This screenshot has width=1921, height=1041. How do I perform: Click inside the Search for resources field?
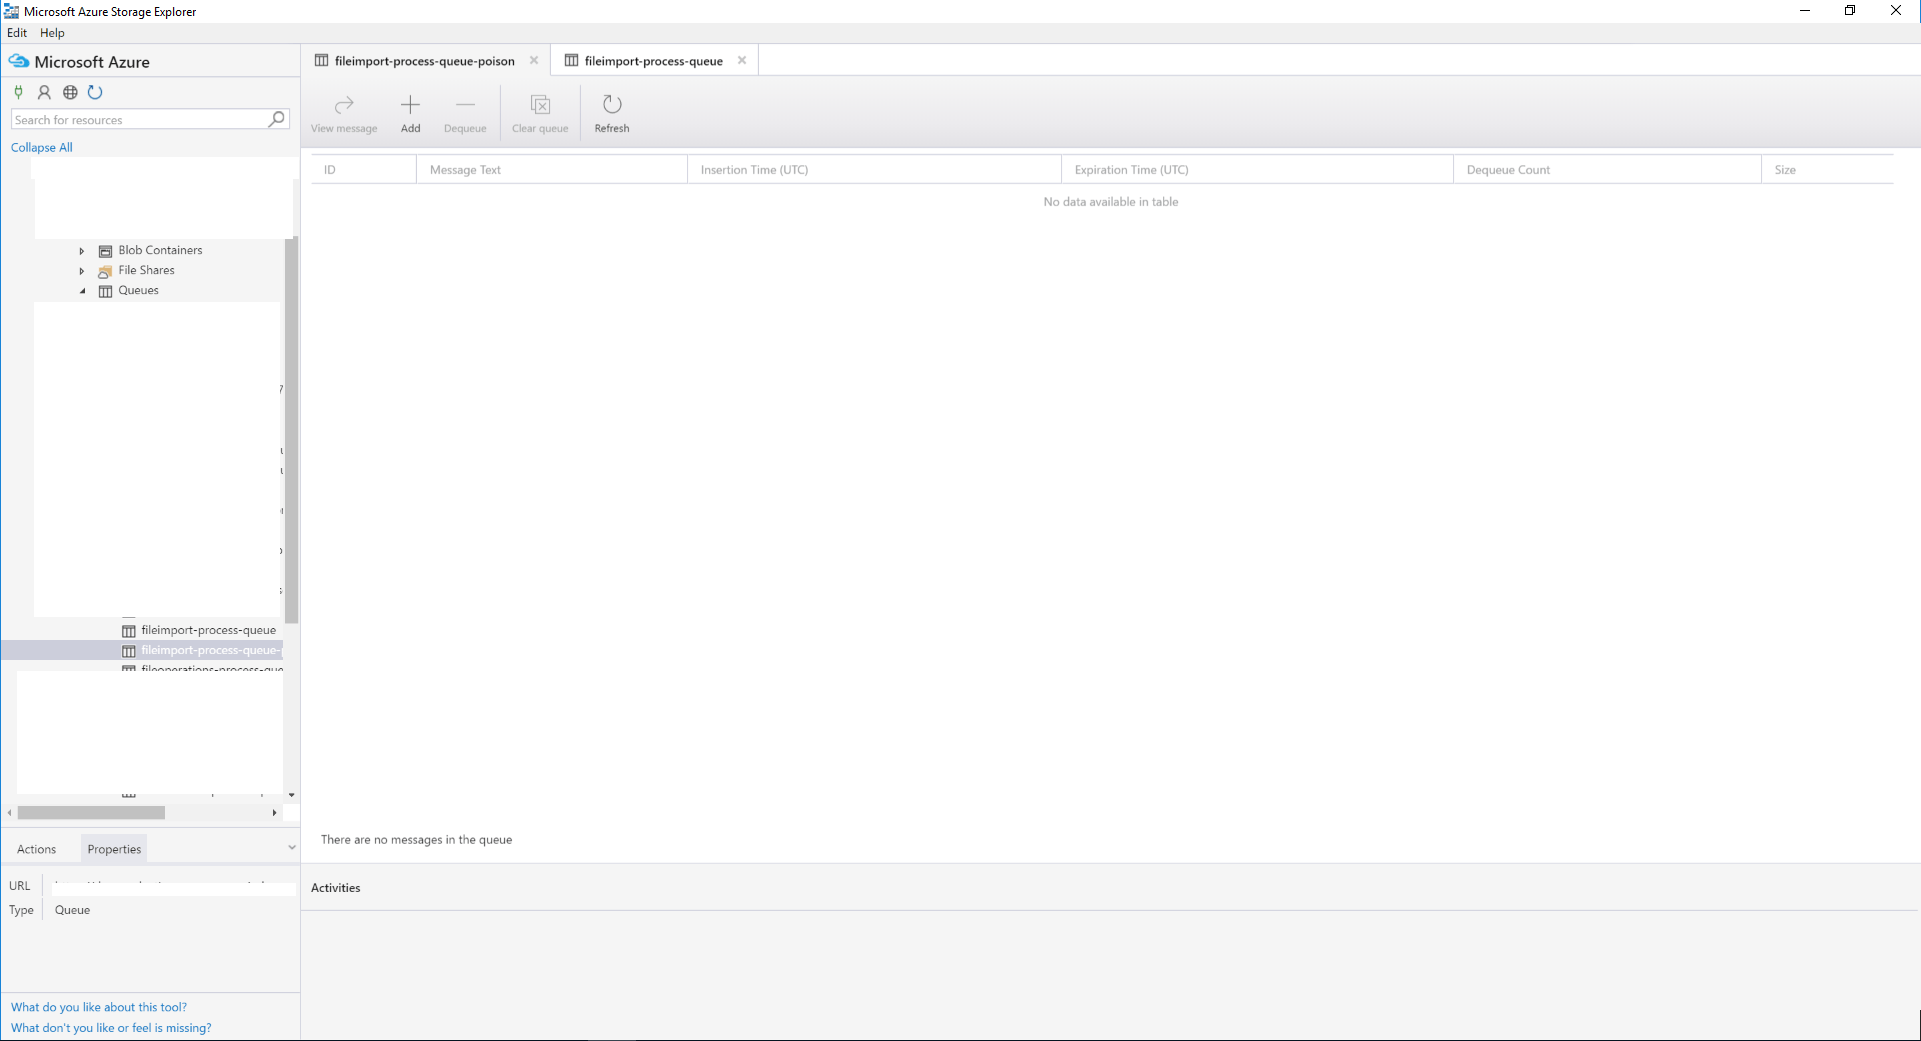coord(140,119)
